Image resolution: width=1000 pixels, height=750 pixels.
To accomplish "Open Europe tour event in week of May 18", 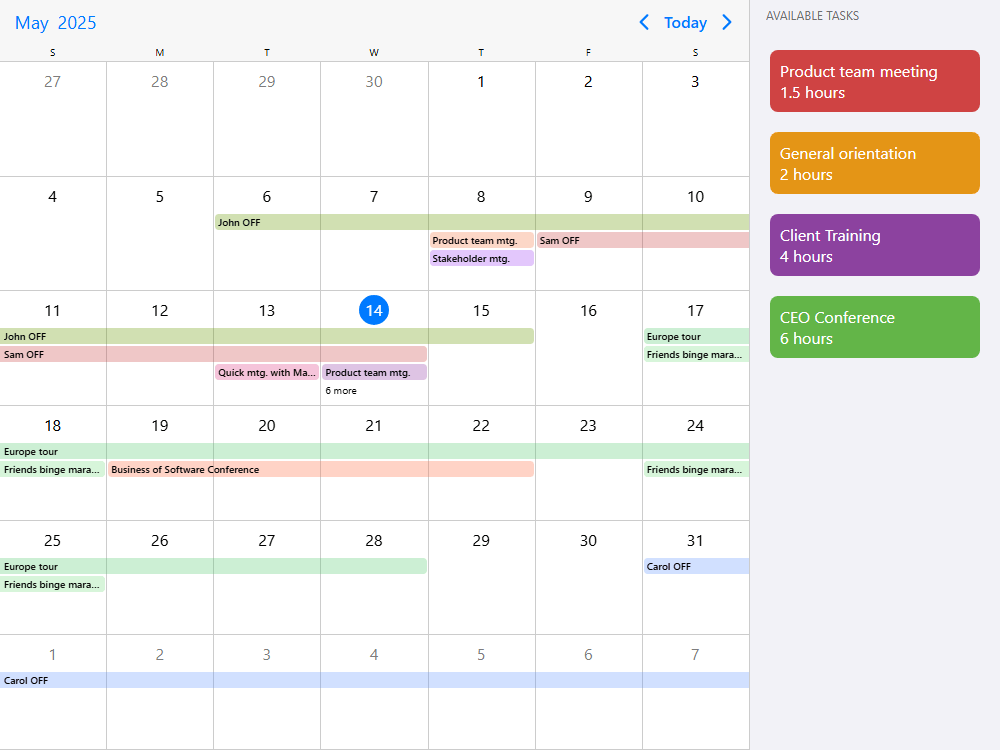I will [374, 451].
